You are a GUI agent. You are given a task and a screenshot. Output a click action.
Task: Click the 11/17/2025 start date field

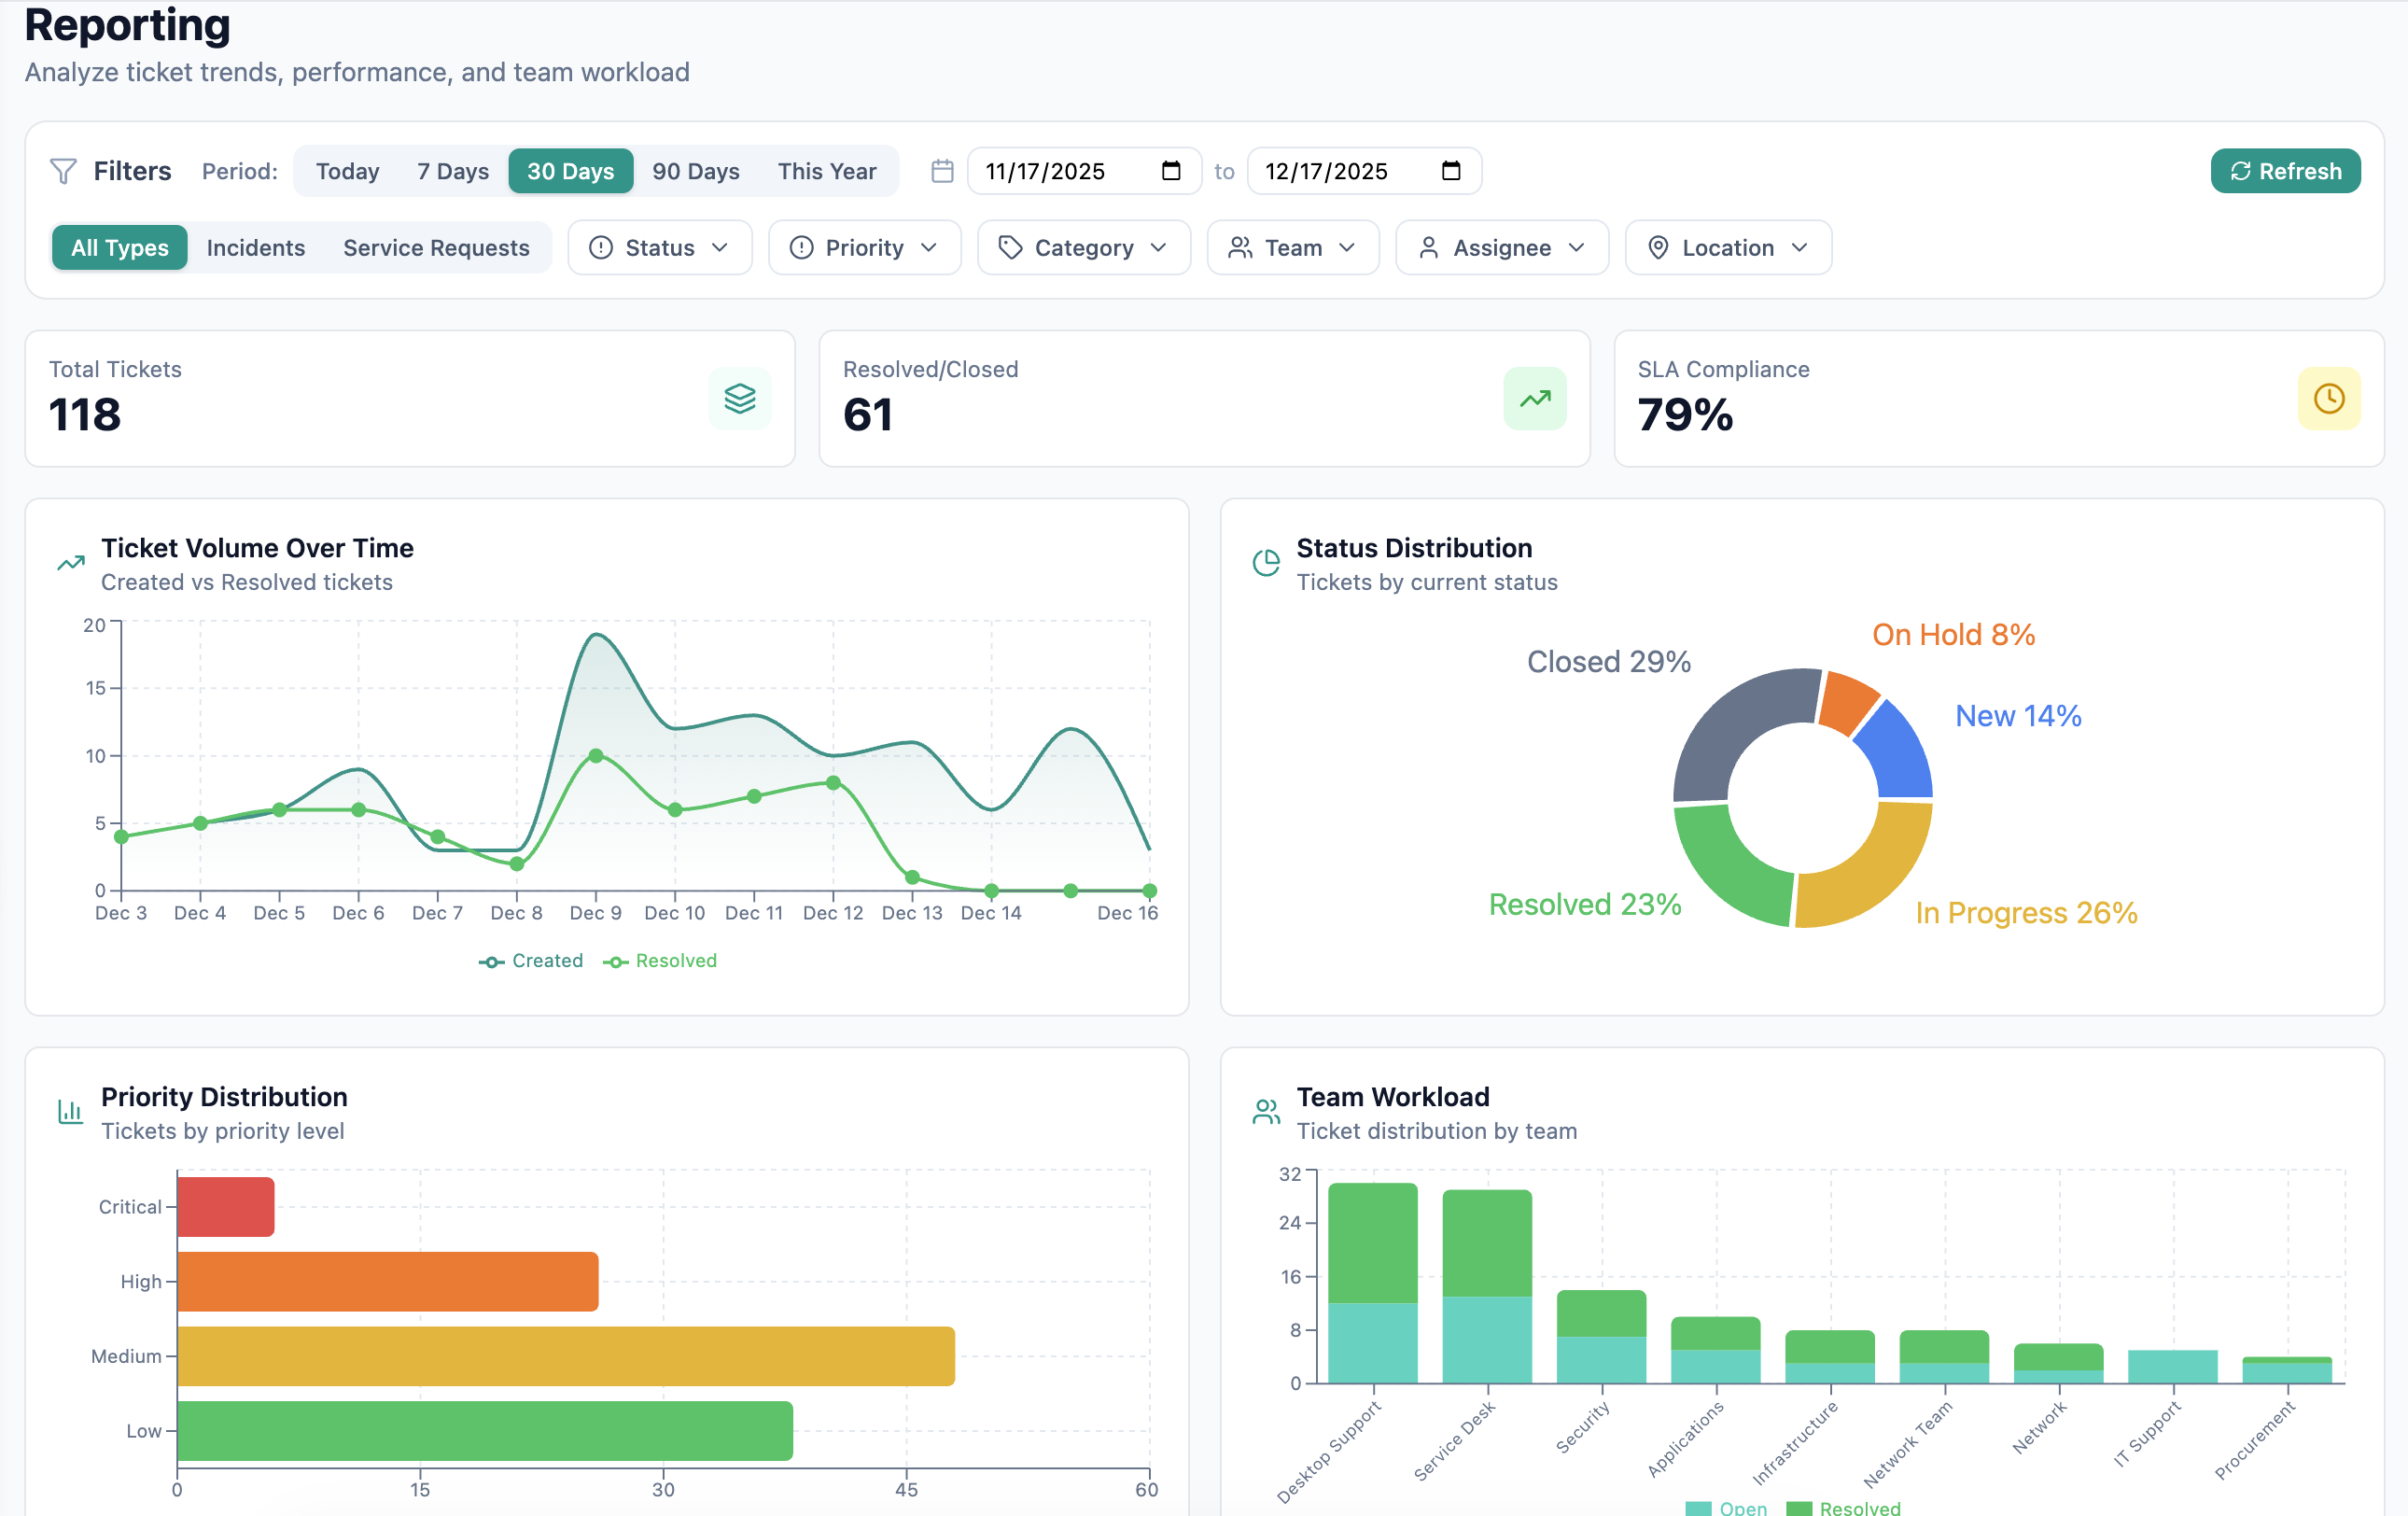[x=1060, y=171]
